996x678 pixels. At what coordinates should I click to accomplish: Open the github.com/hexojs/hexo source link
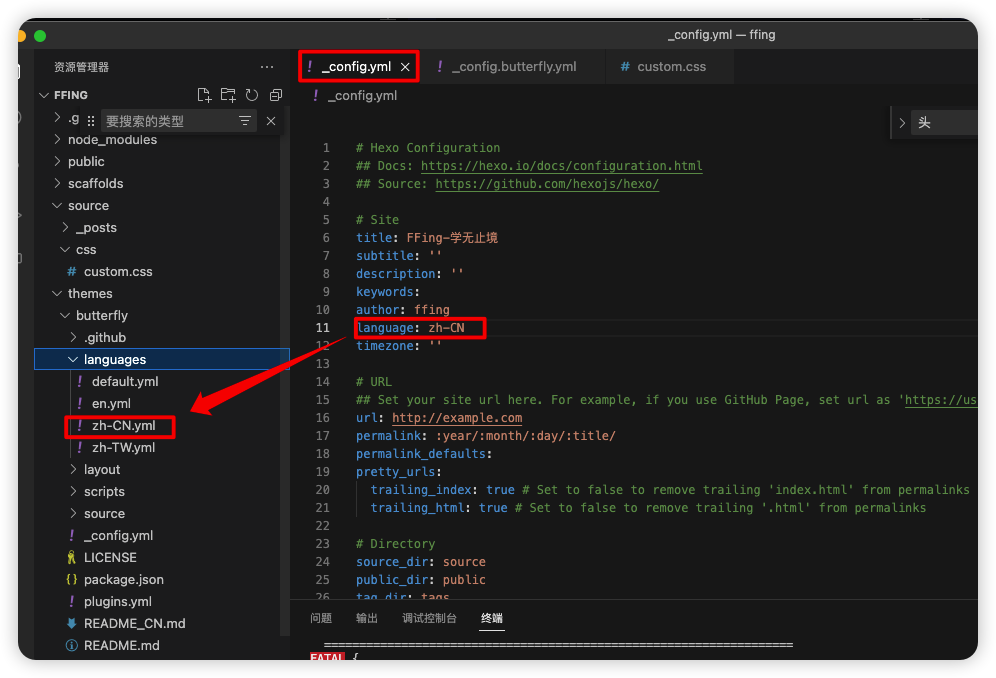(547, 184)
